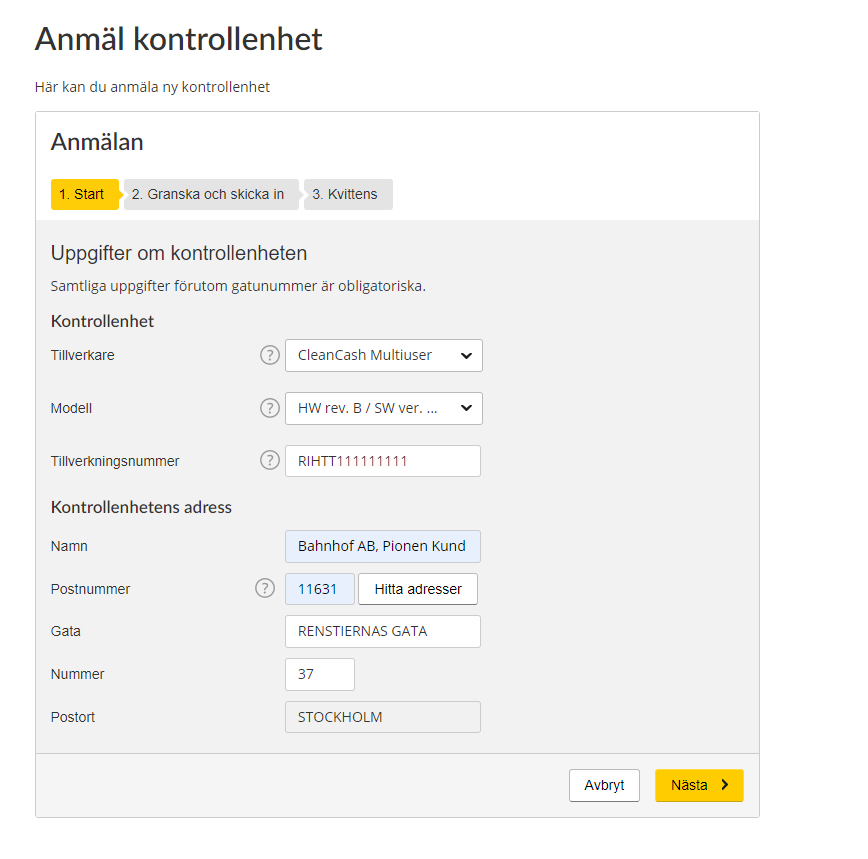Go to 2. Granska och skicka in step

click(211, 194)
